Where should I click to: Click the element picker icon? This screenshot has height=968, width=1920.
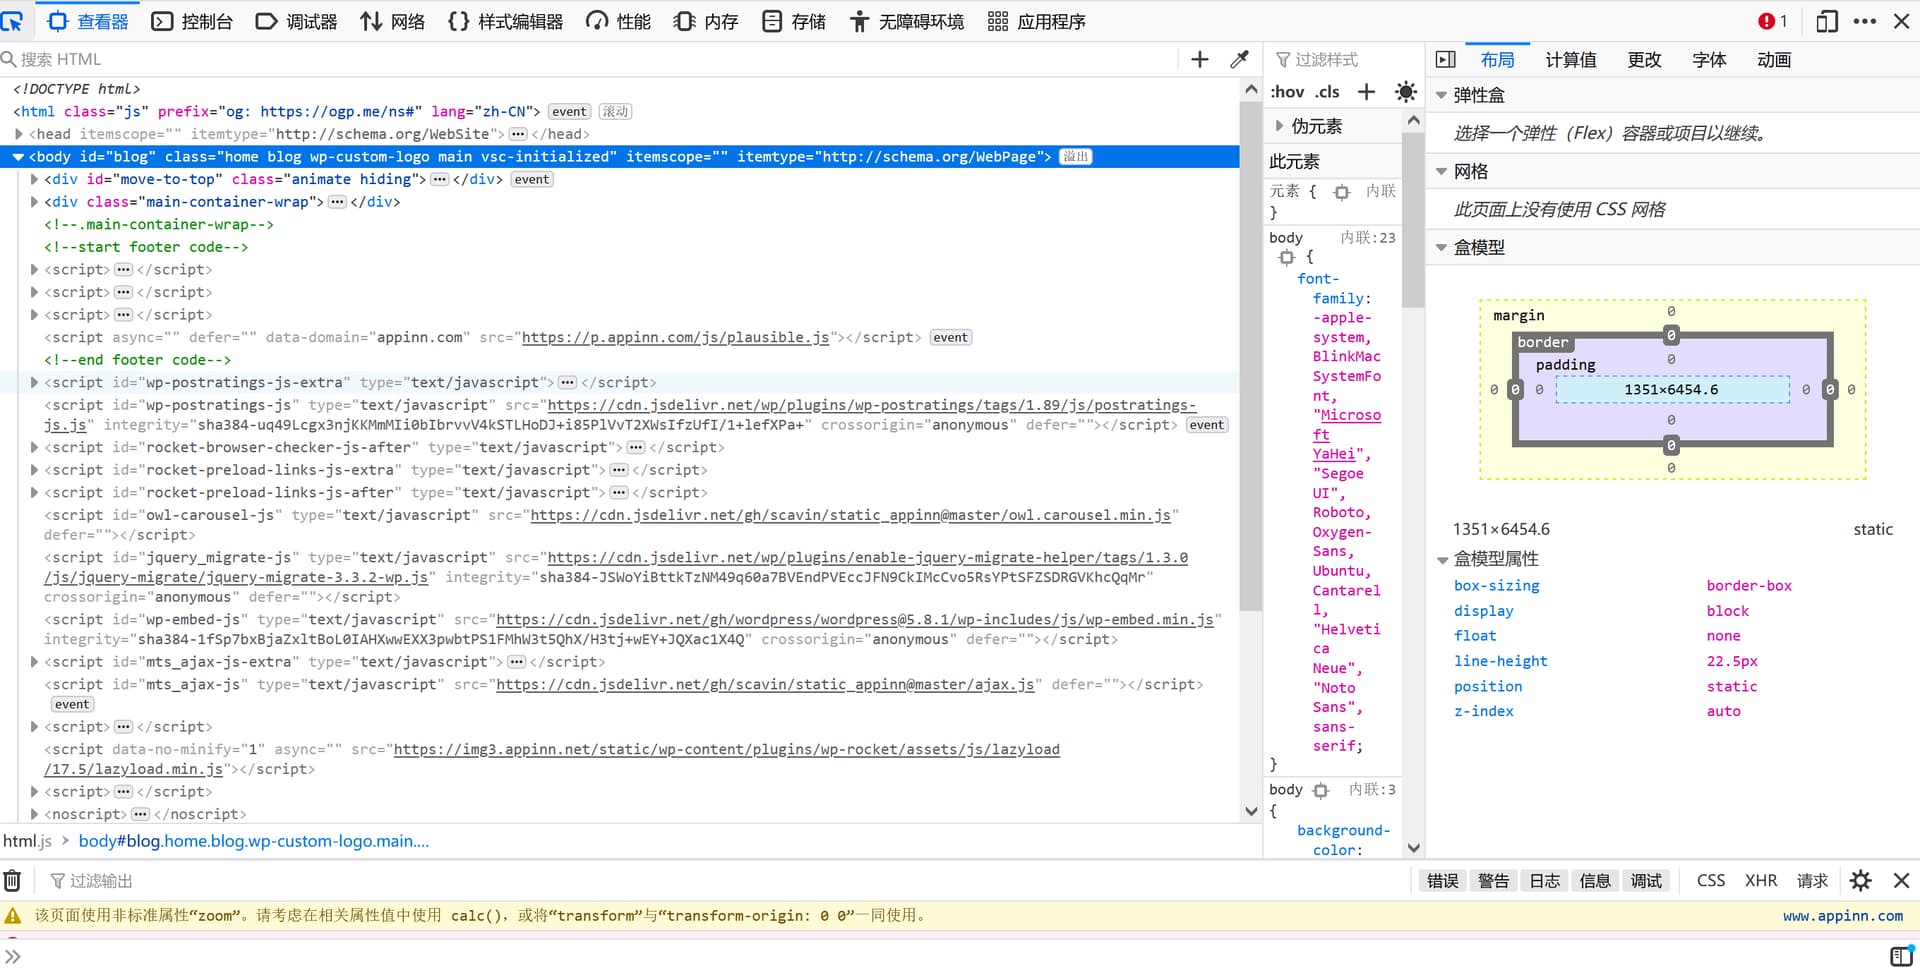click(x=13, y=21)
